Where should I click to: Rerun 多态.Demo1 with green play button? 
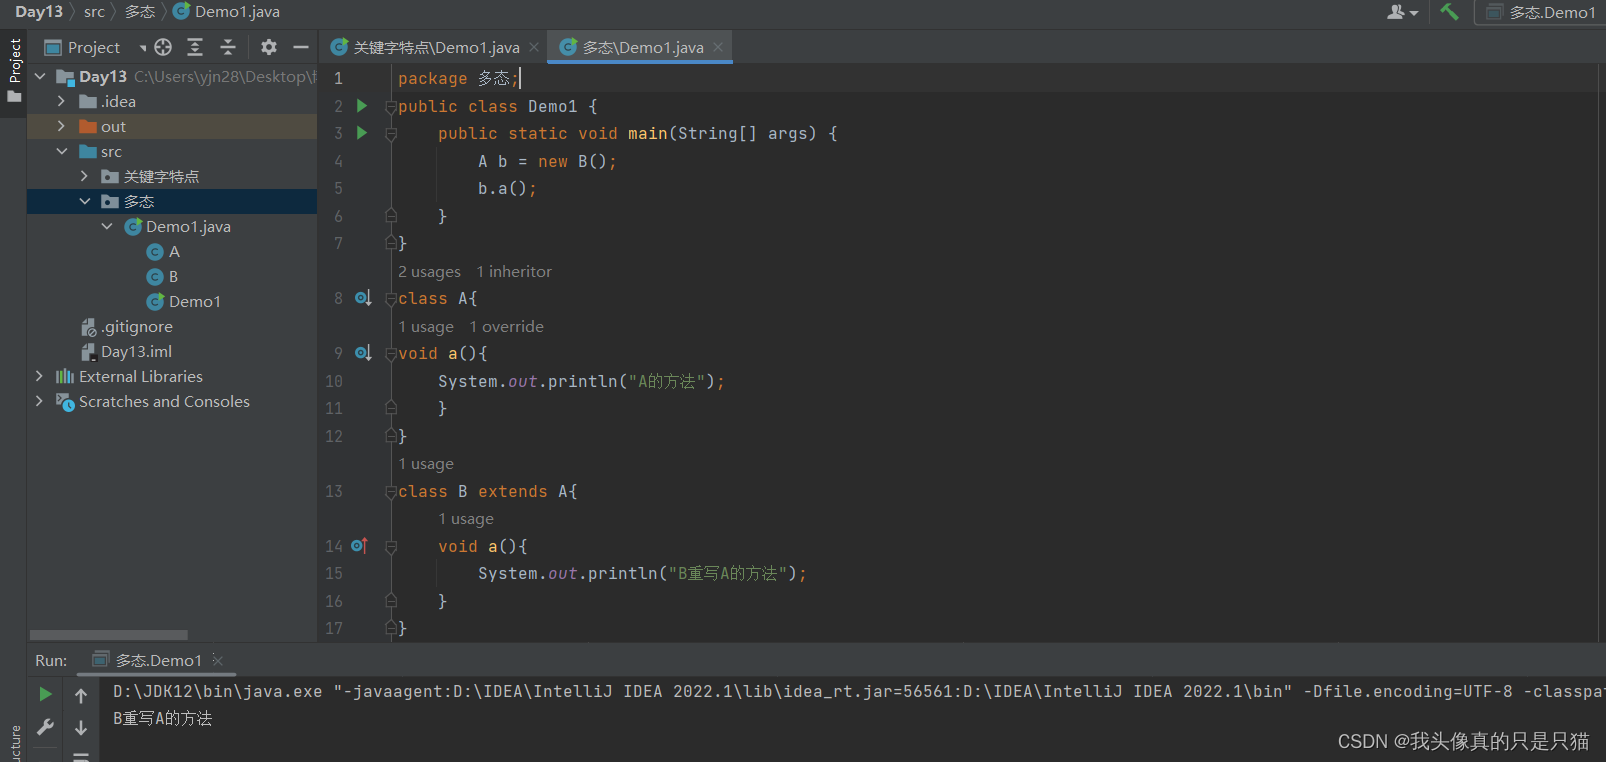(45, 694)
